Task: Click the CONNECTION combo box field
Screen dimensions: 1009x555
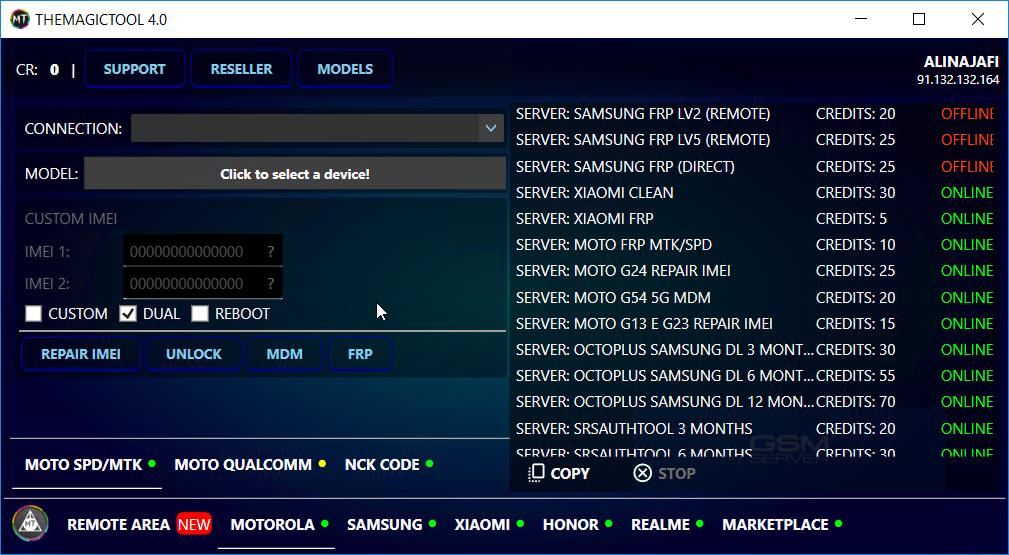Action: (318, 128)
